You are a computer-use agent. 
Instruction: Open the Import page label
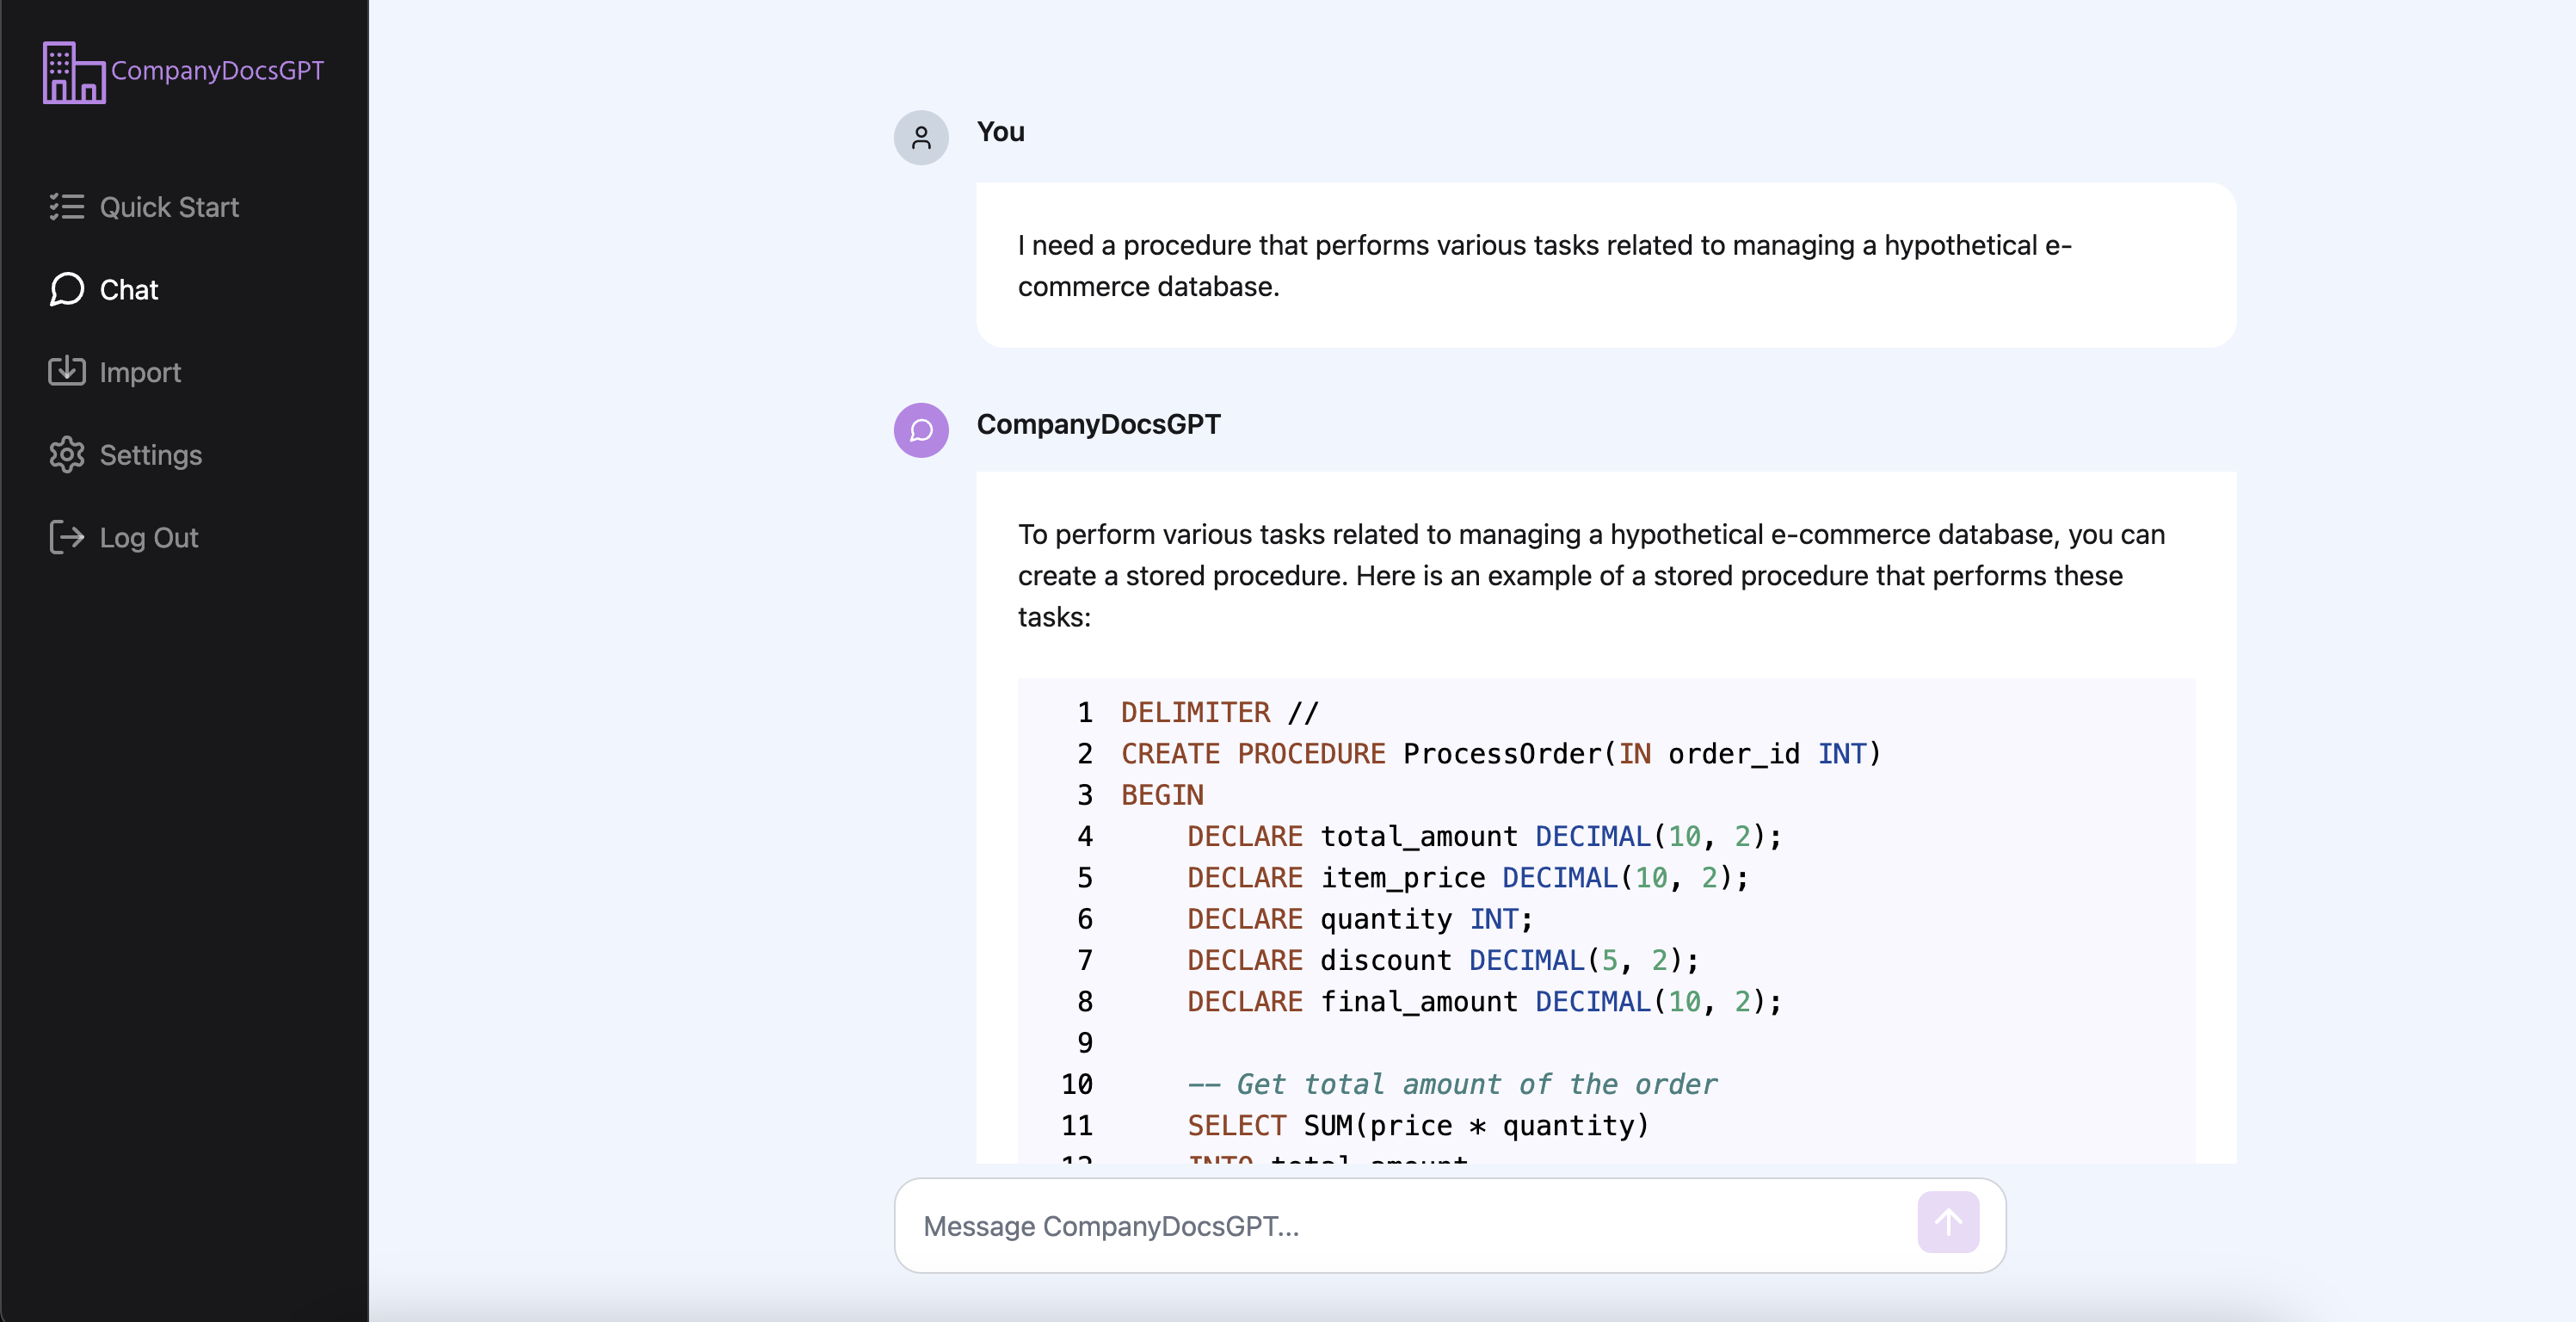click(140, 372)
